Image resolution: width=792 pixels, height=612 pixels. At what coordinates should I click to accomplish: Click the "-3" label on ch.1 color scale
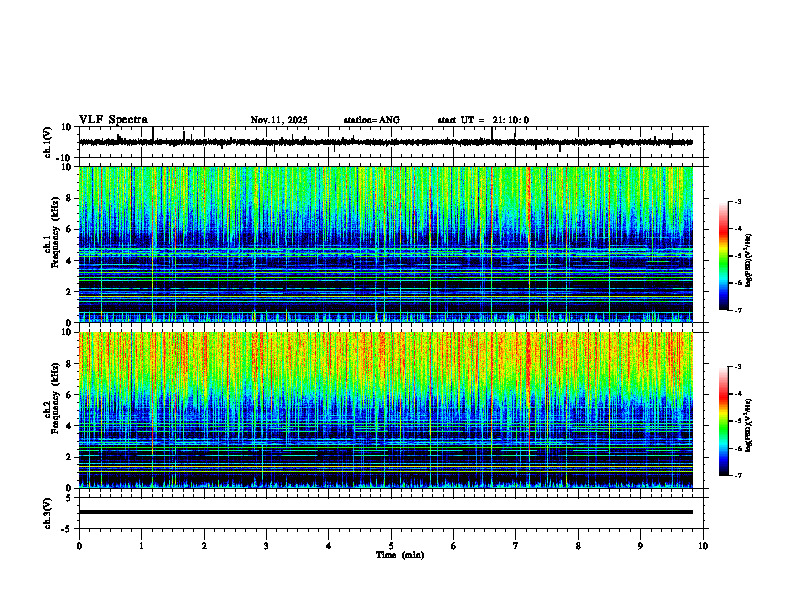(x=738, y=202)
